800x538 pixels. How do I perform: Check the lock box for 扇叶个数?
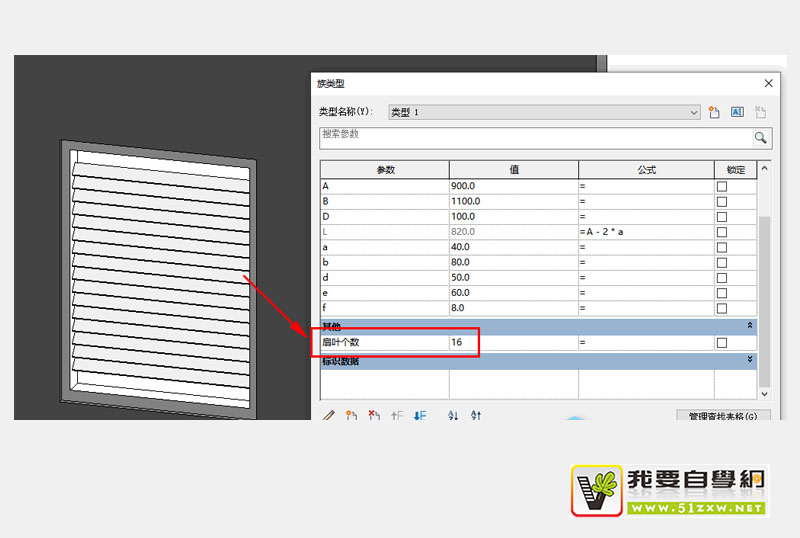point(722,343)
